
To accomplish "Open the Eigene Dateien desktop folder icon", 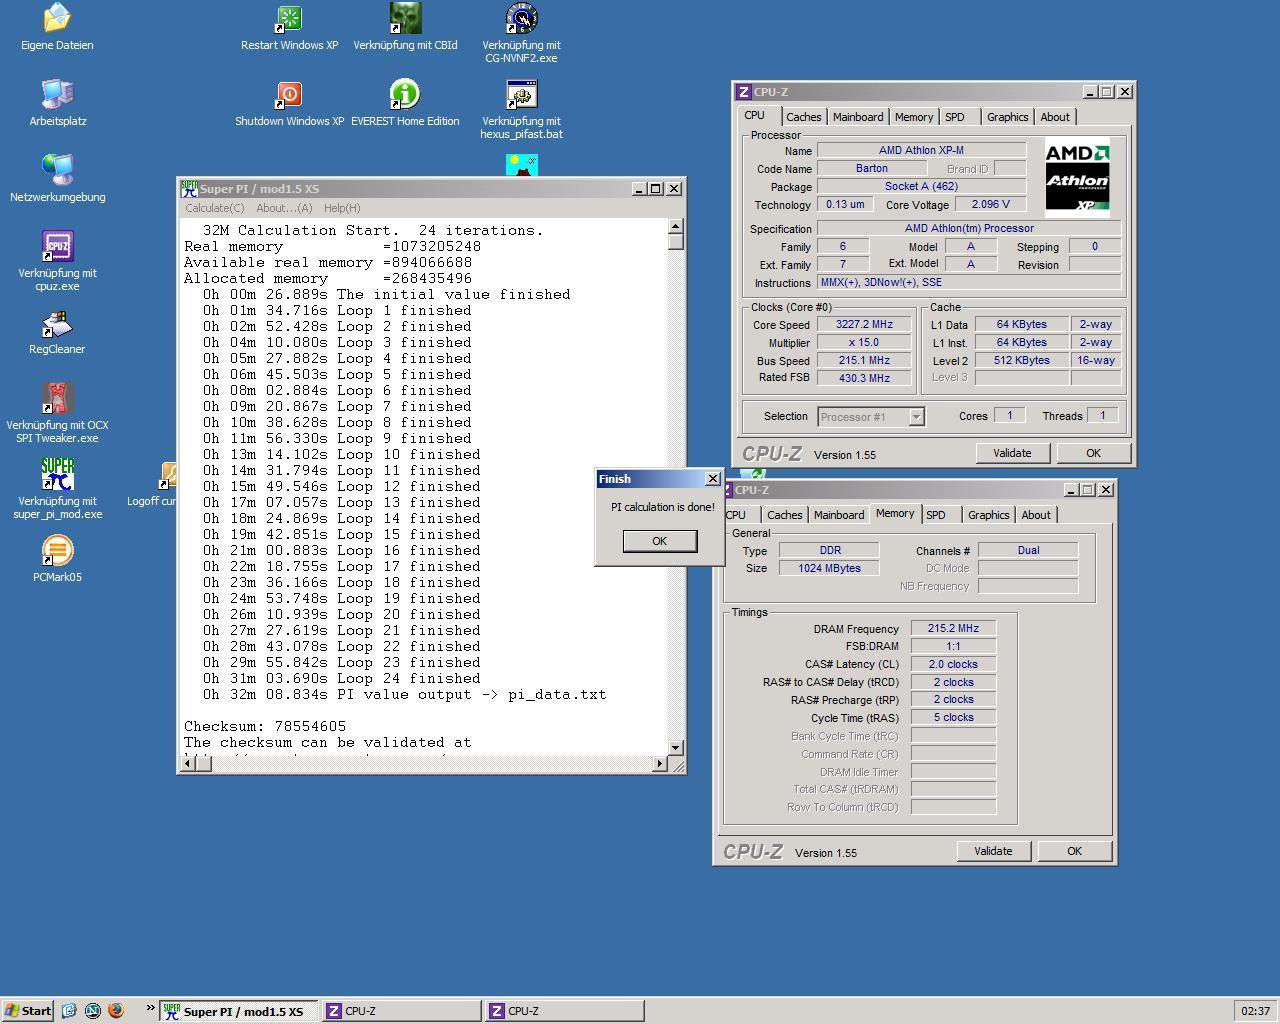I will pyautogui.click(x=57, y=18).
